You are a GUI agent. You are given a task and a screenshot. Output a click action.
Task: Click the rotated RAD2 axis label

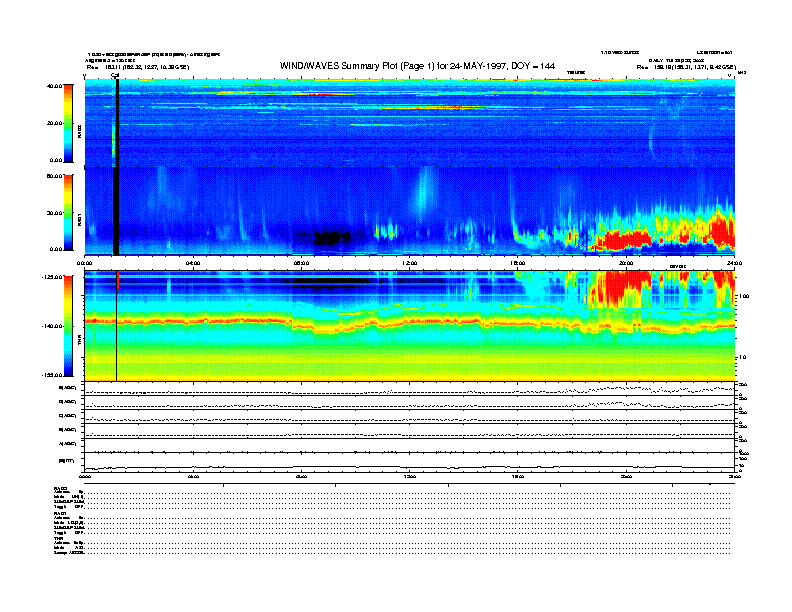pyautogui.click(x=79, y=131)
